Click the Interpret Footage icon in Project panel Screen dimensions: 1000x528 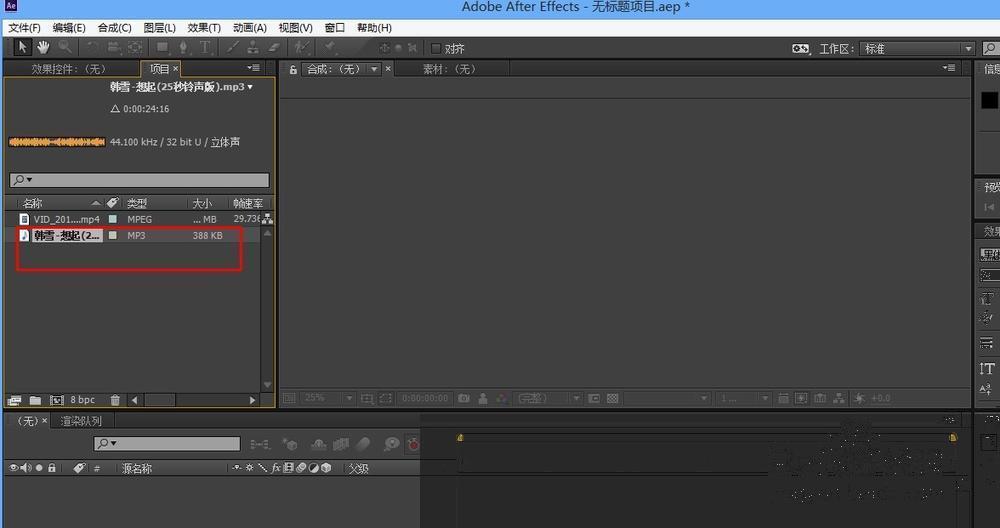[x=14, y=400]
